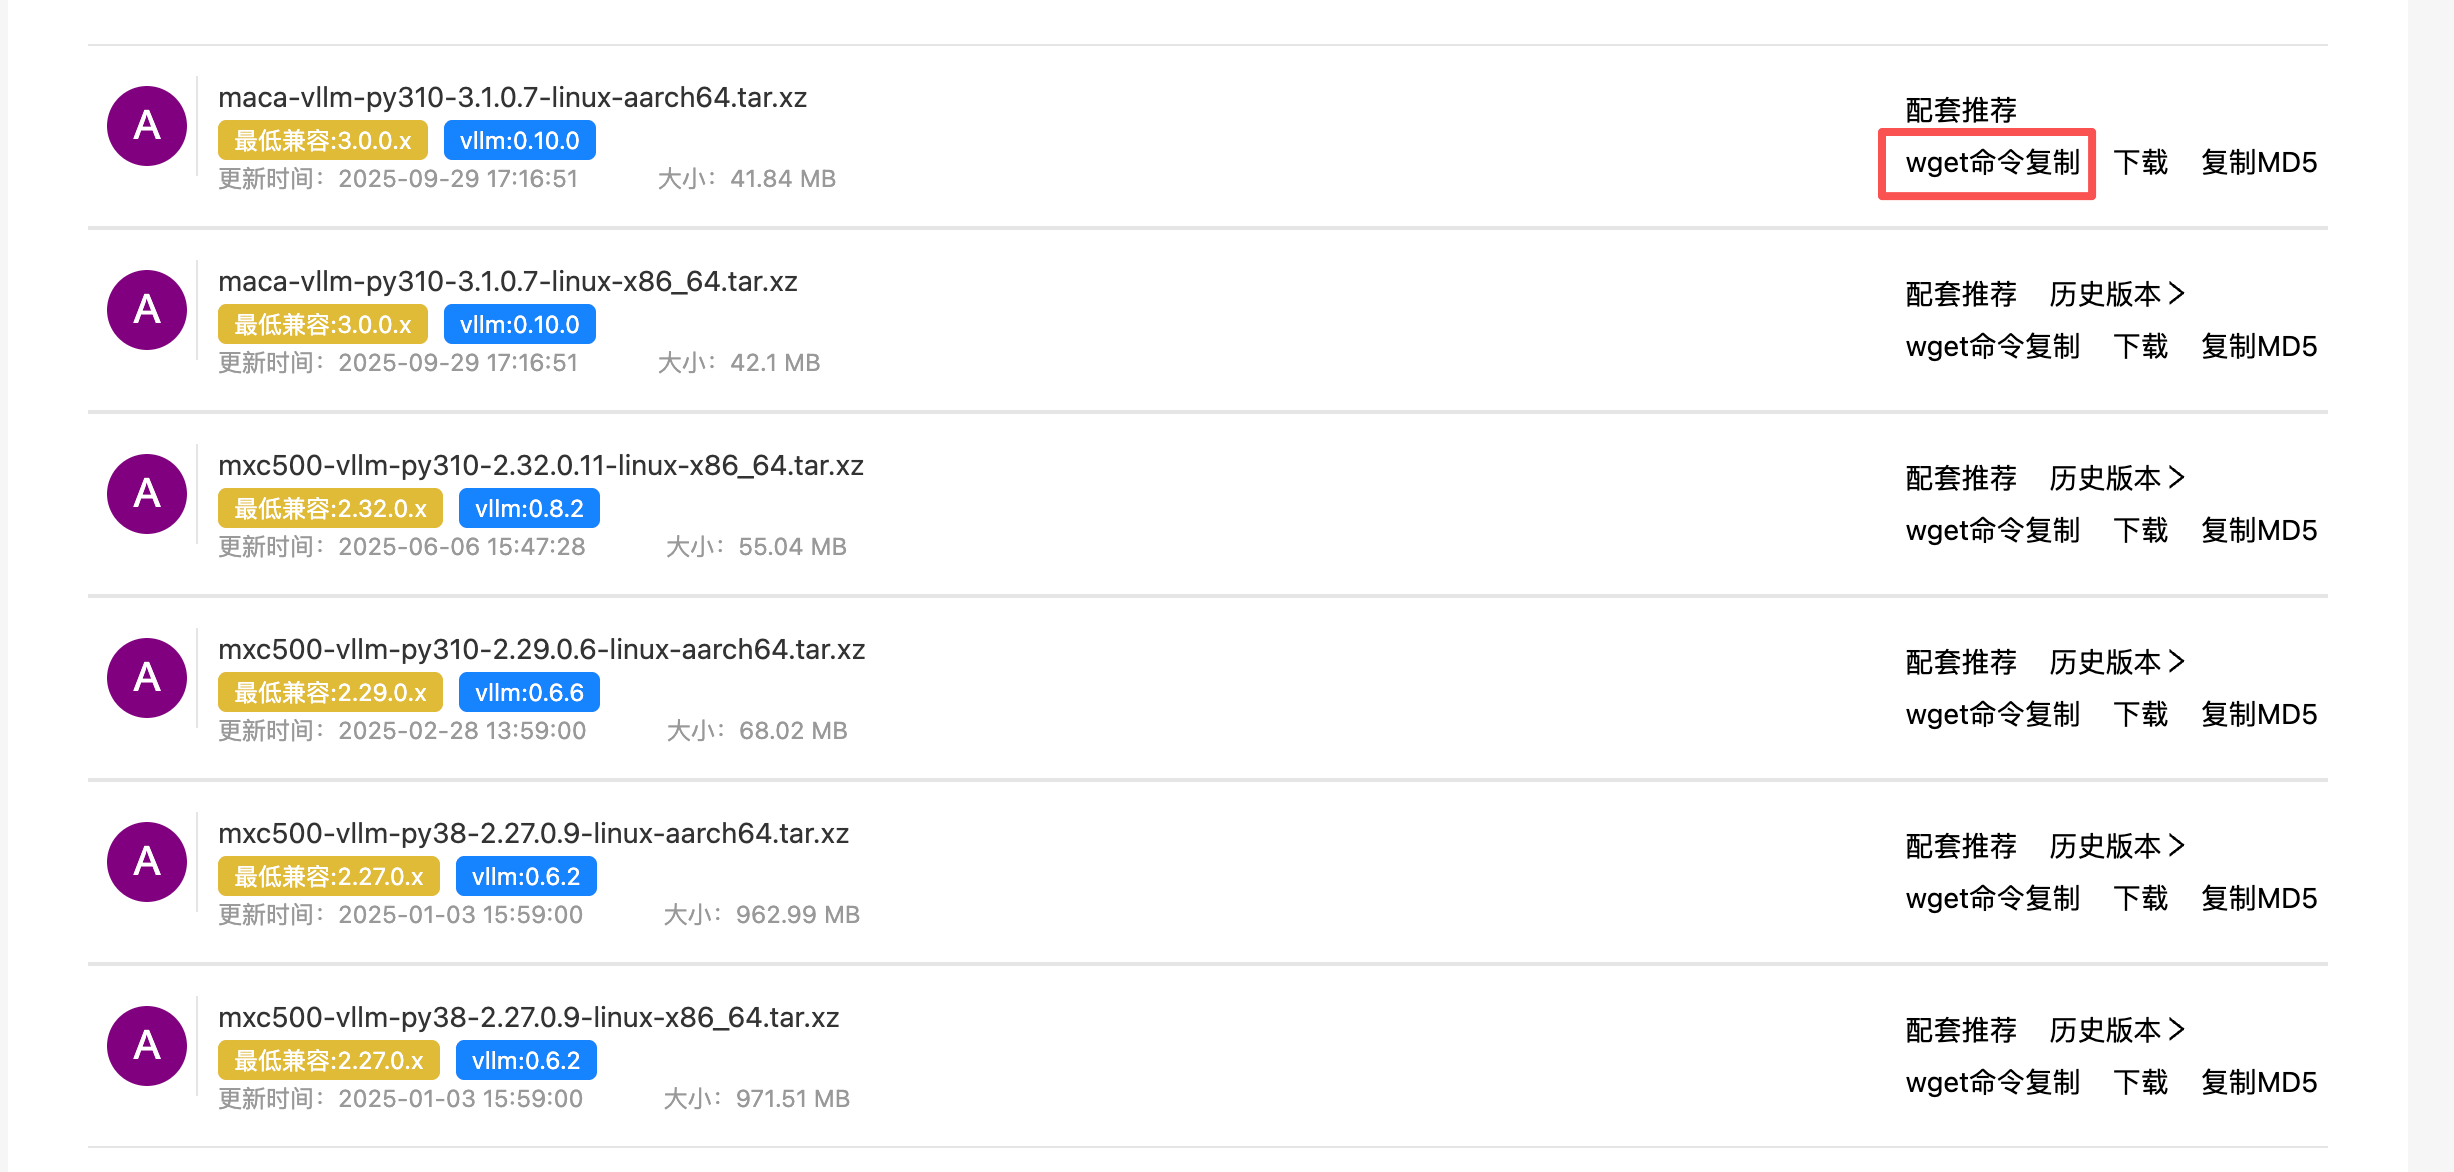The height and width of the screenshot is (1172, 2454).
Task: Click the 最低兼容:2.32.0.x yellow tag
Action: click(330, 509)
